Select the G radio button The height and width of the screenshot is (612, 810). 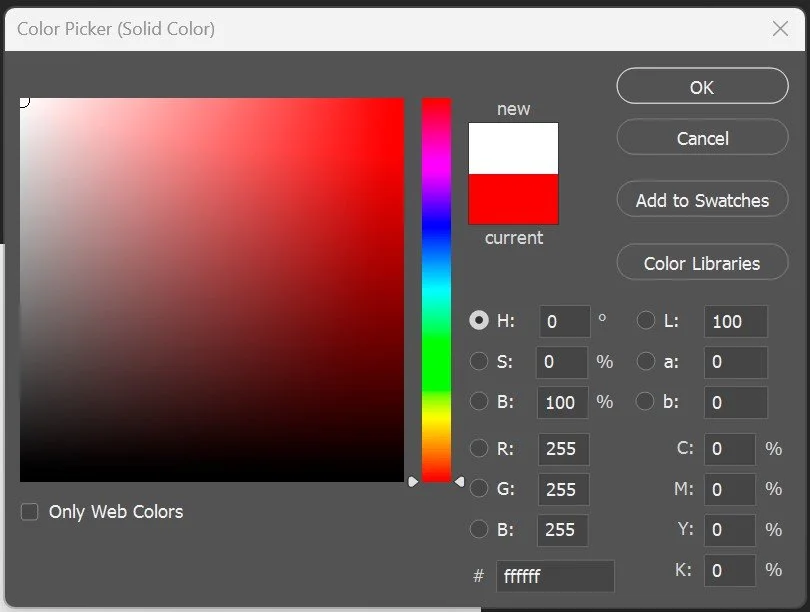point(479,489)
